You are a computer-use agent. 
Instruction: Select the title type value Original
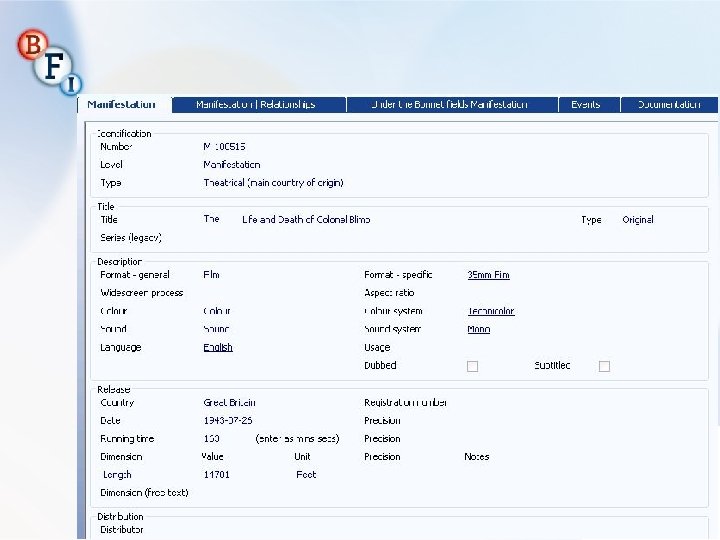(x=638, y=219)
